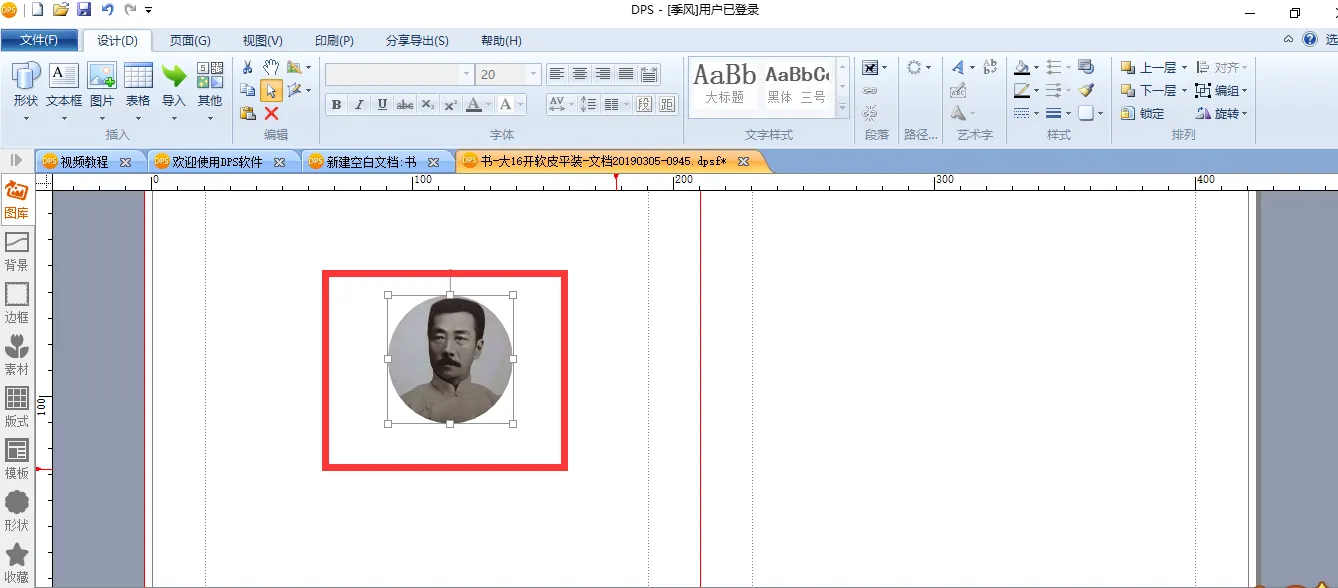Select the circular portrait image on canvas

450,359
